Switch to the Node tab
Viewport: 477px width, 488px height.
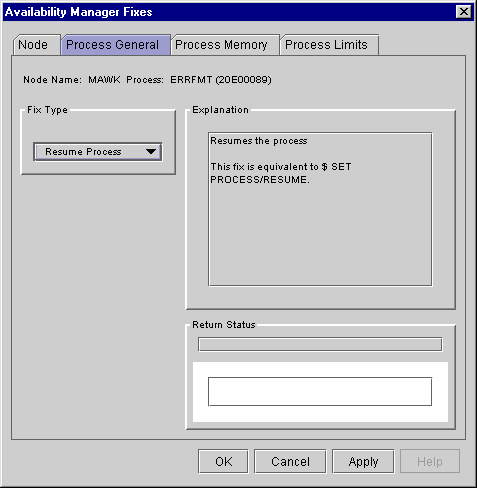[33, 45]
